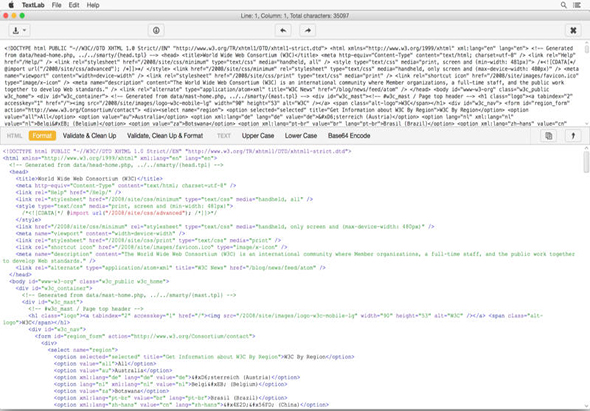Open the TextLab application menu
The width and height of the screenshot is (590, 411).
tap(33, 5)
